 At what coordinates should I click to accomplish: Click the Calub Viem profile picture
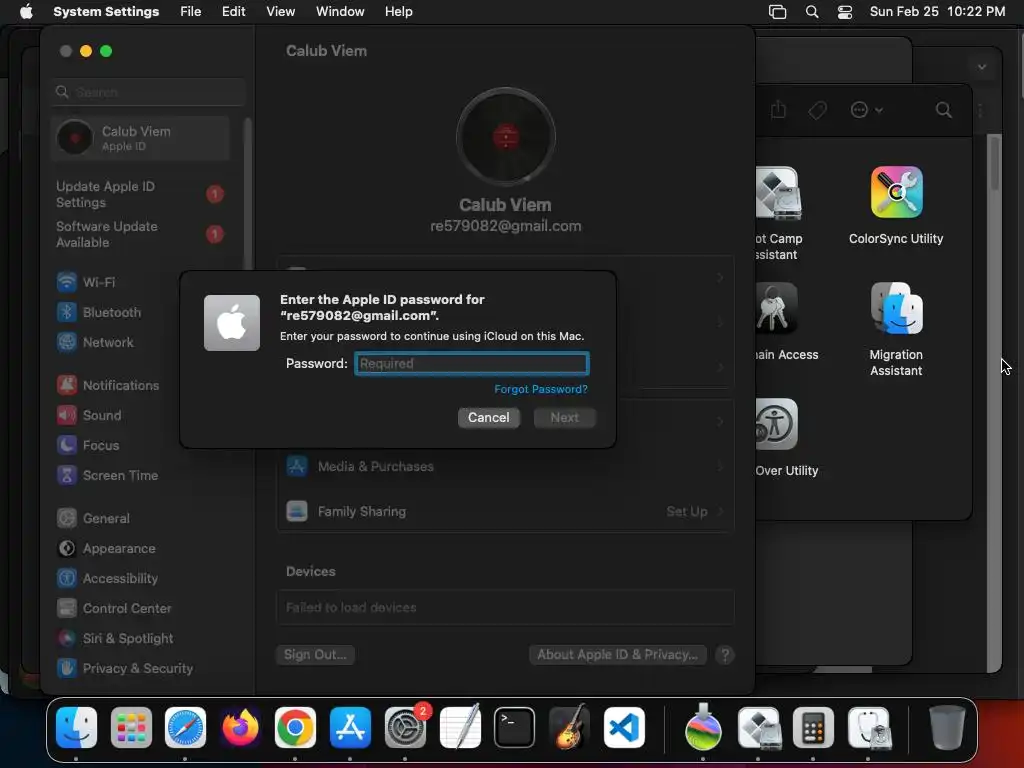[x=505, y=137]
